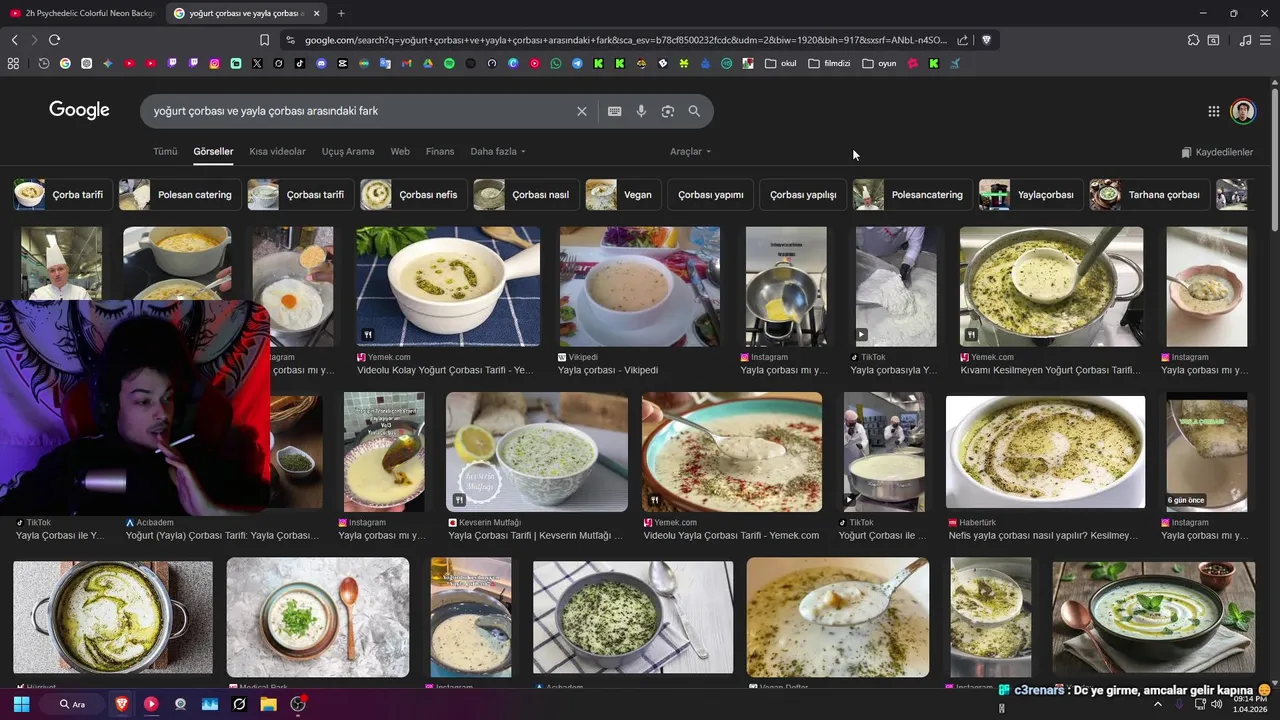Open Kevserin Mutfağı Yayla Çorbası thumbnail
1280x720 pixels.
point(537,452)
